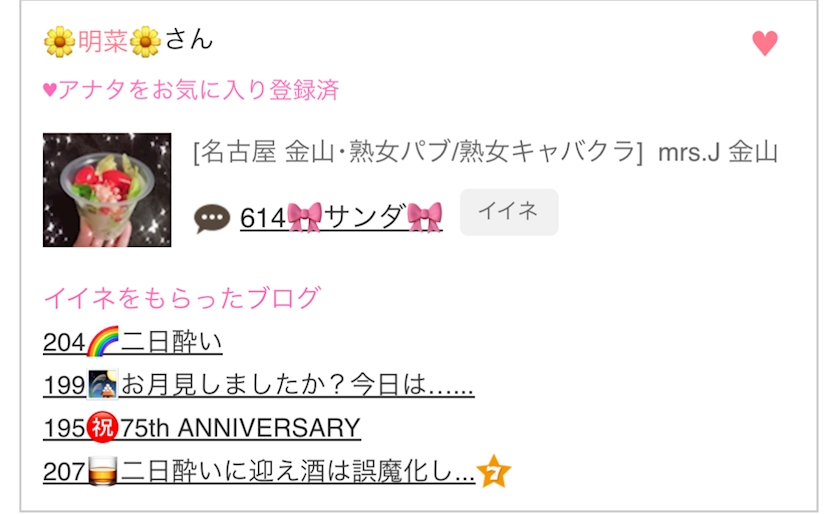Image resolution: width=840 pixels, height=514 pixels.
Task: Click the right pink ribbon icon
Action: (x=425, y=217)
